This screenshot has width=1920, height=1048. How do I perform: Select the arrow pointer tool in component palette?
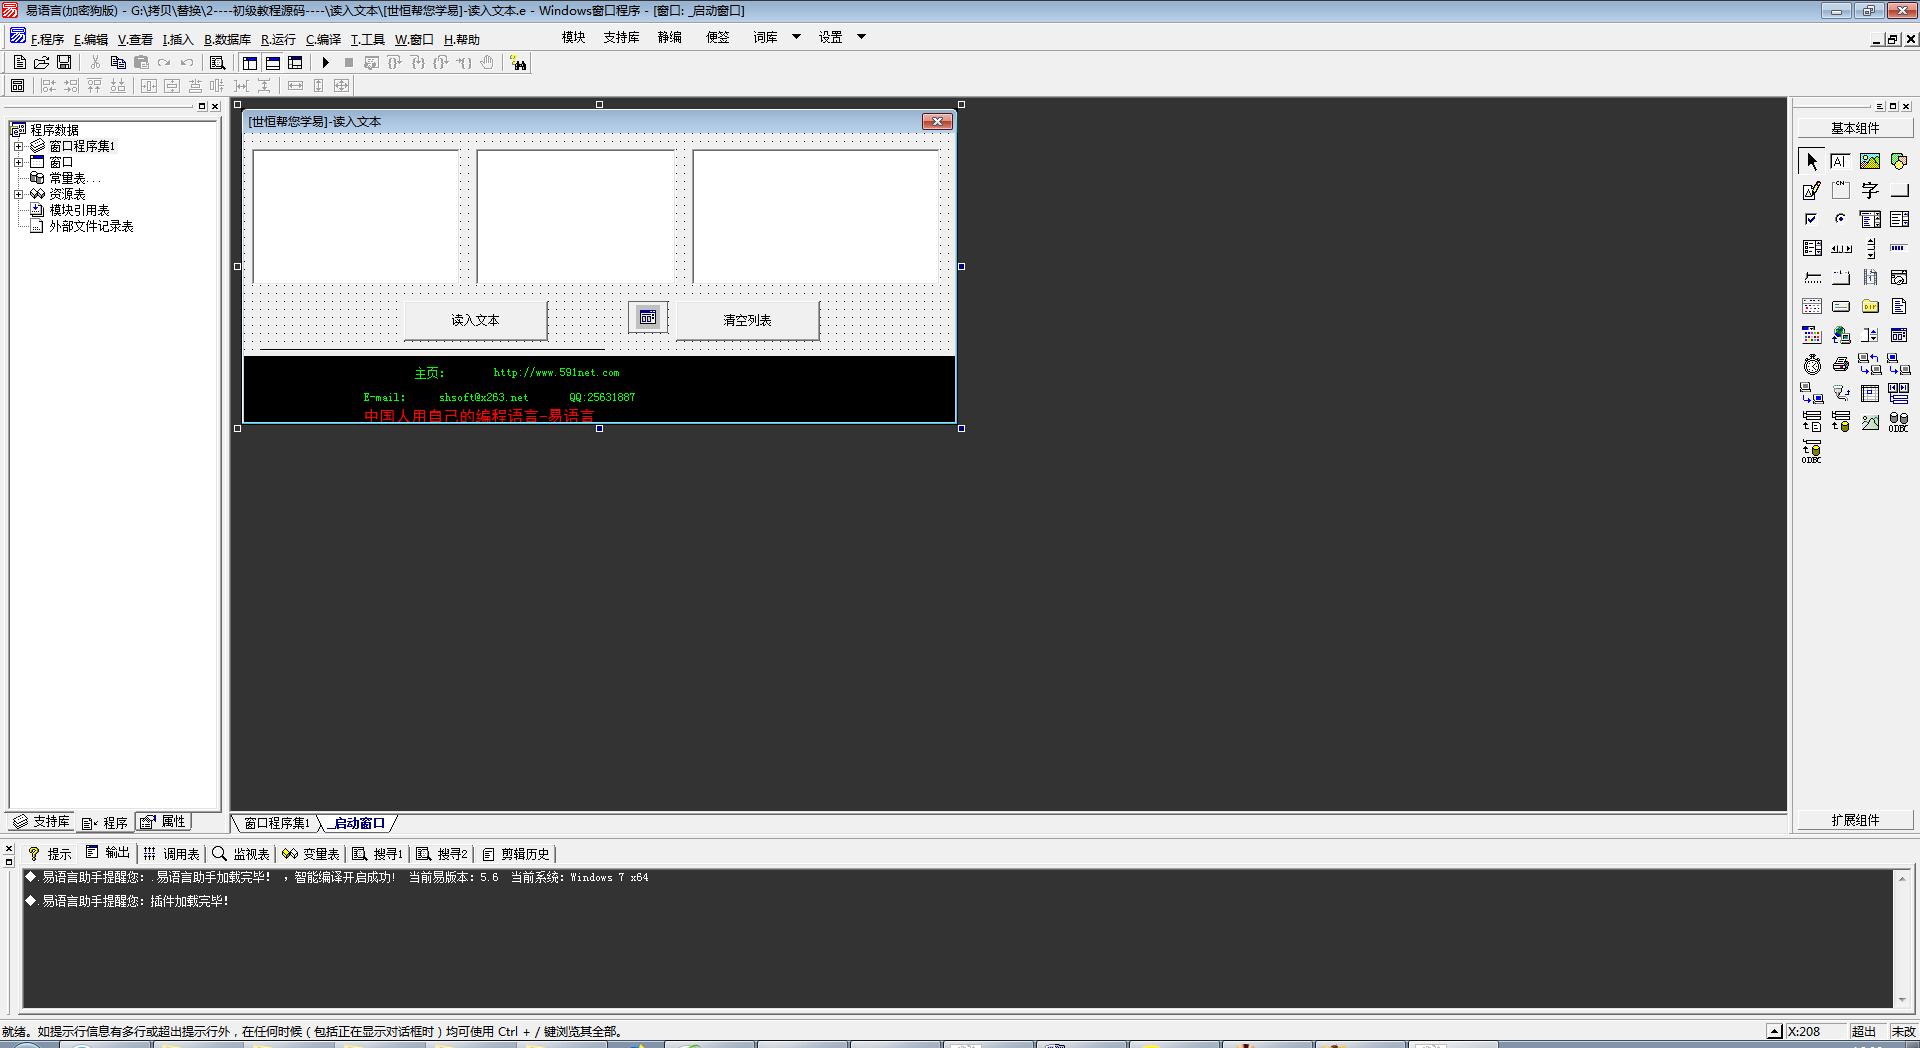1811,161
